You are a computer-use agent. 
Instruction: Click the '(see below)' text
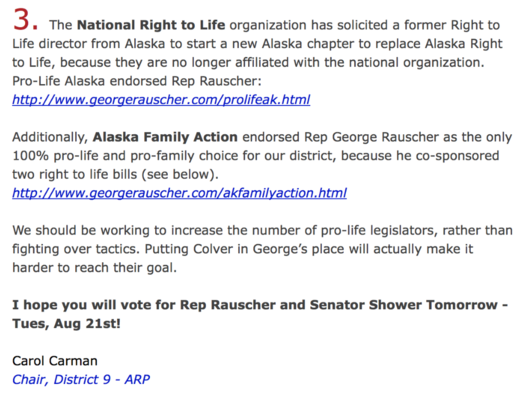180,174
